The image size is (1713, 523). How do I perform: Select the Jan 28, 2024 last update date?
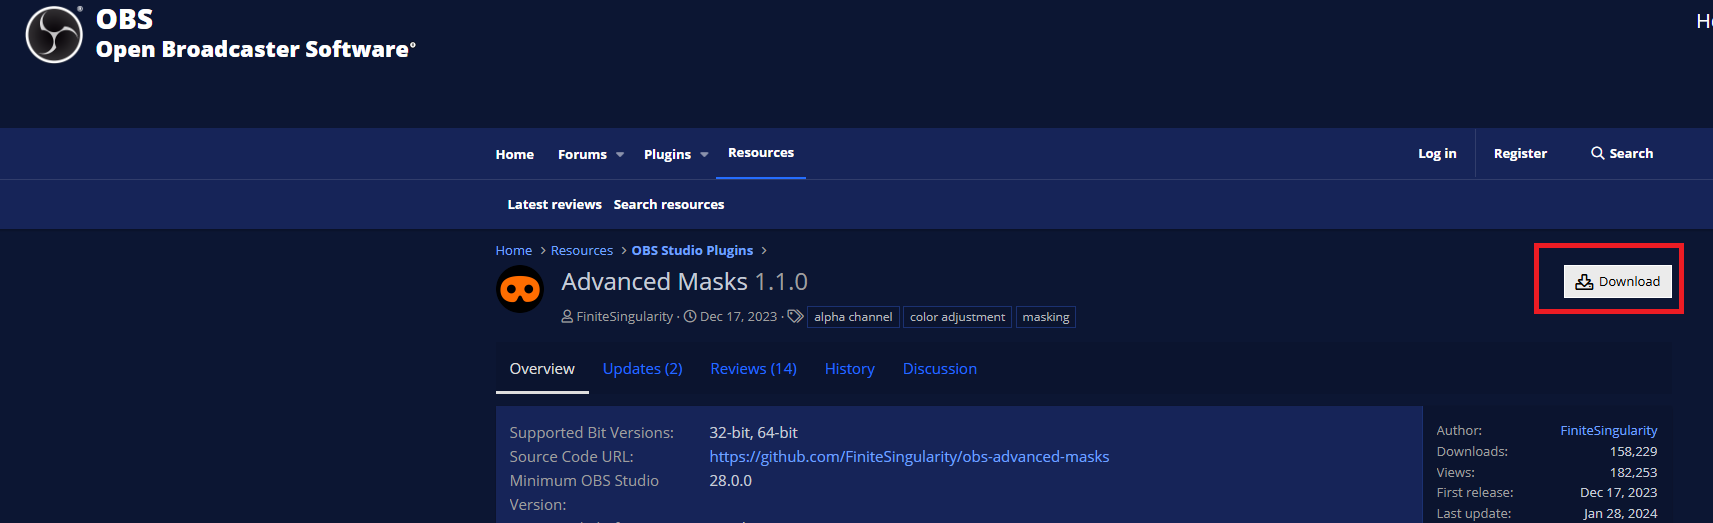point(1620,513)
